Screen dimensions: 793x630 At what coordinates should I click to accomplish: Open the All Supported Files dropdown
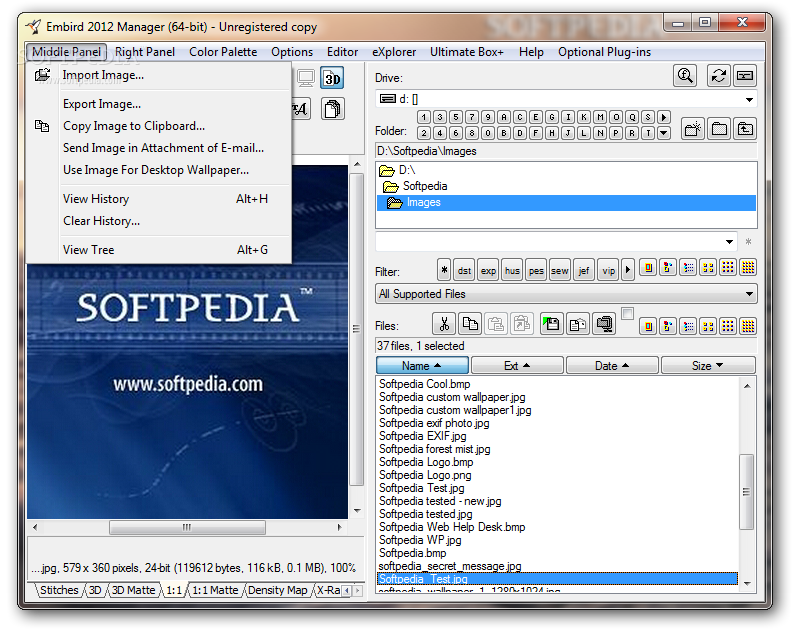tap(749, 294)
